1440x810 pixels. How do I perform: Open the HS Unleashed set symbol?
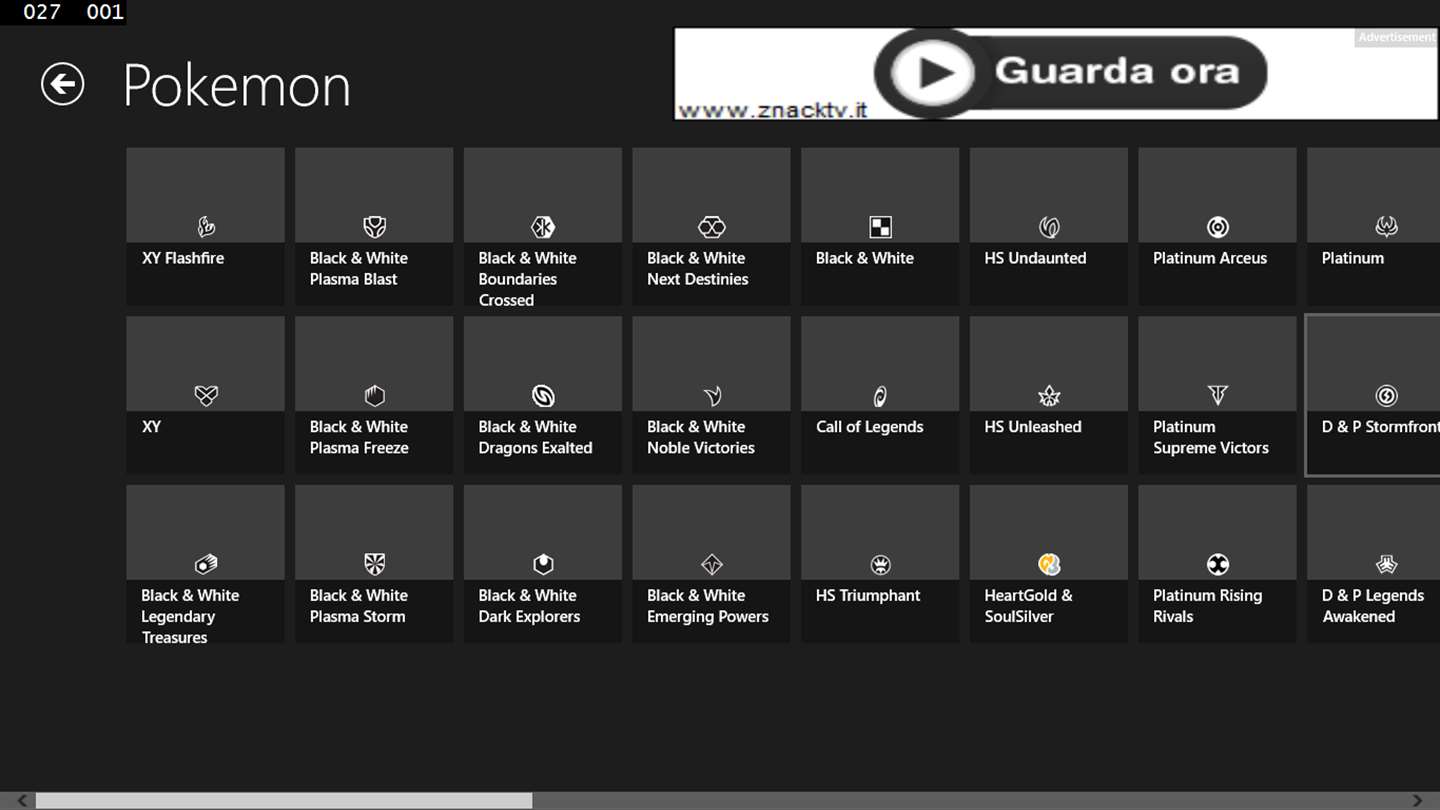(1049, 396)
